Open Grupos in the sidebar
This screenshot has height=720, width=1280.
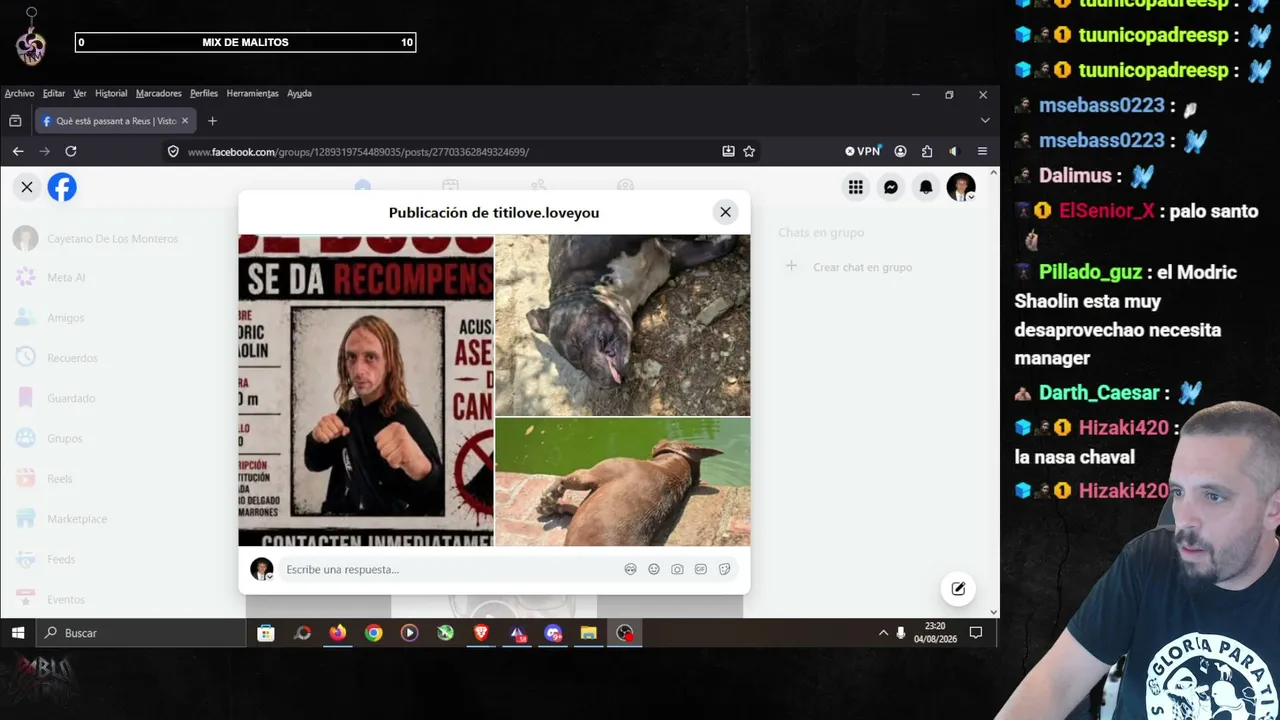click(50, 438)
